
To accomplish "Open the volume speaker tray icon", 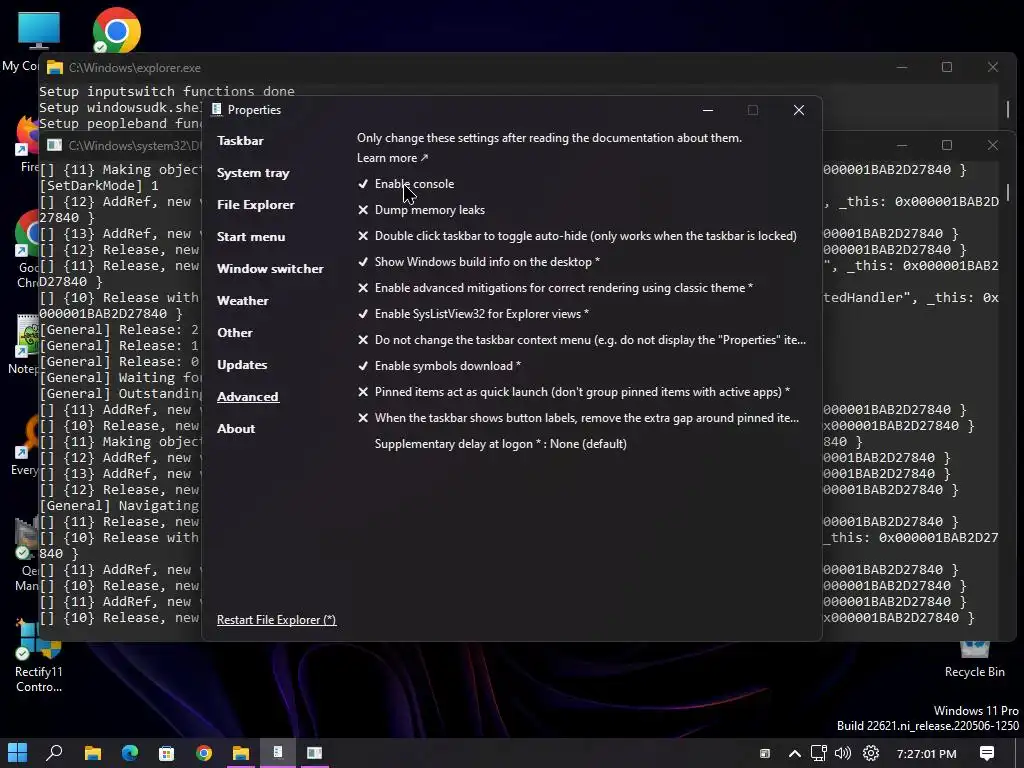I will click(x=843, y=754).
